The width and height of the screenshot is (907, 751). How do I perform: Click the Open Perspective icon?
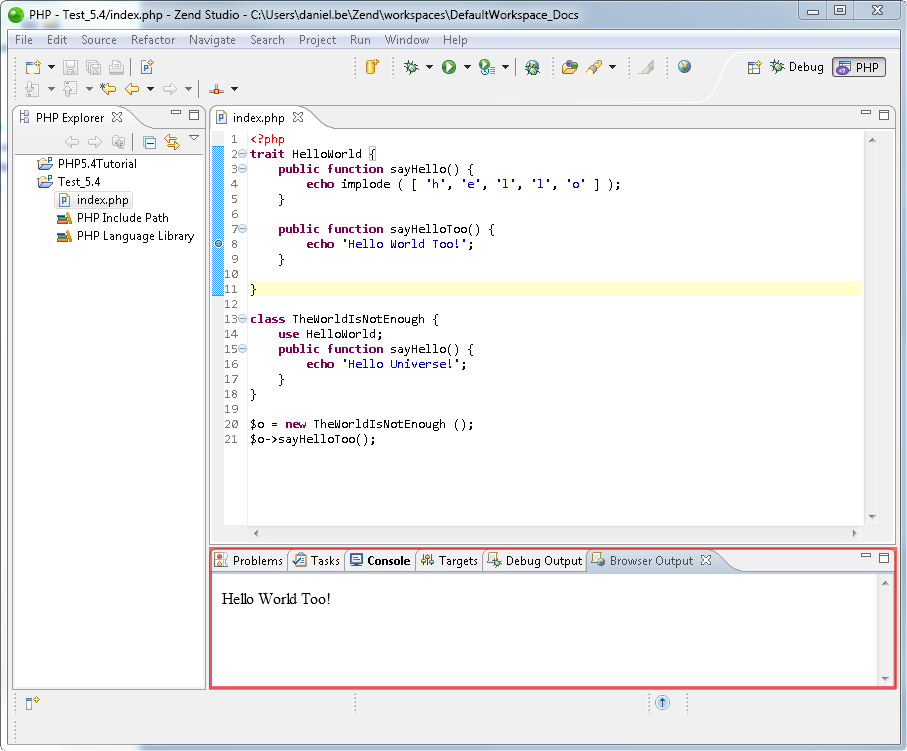pyautogui.click(x=754, y=67)
